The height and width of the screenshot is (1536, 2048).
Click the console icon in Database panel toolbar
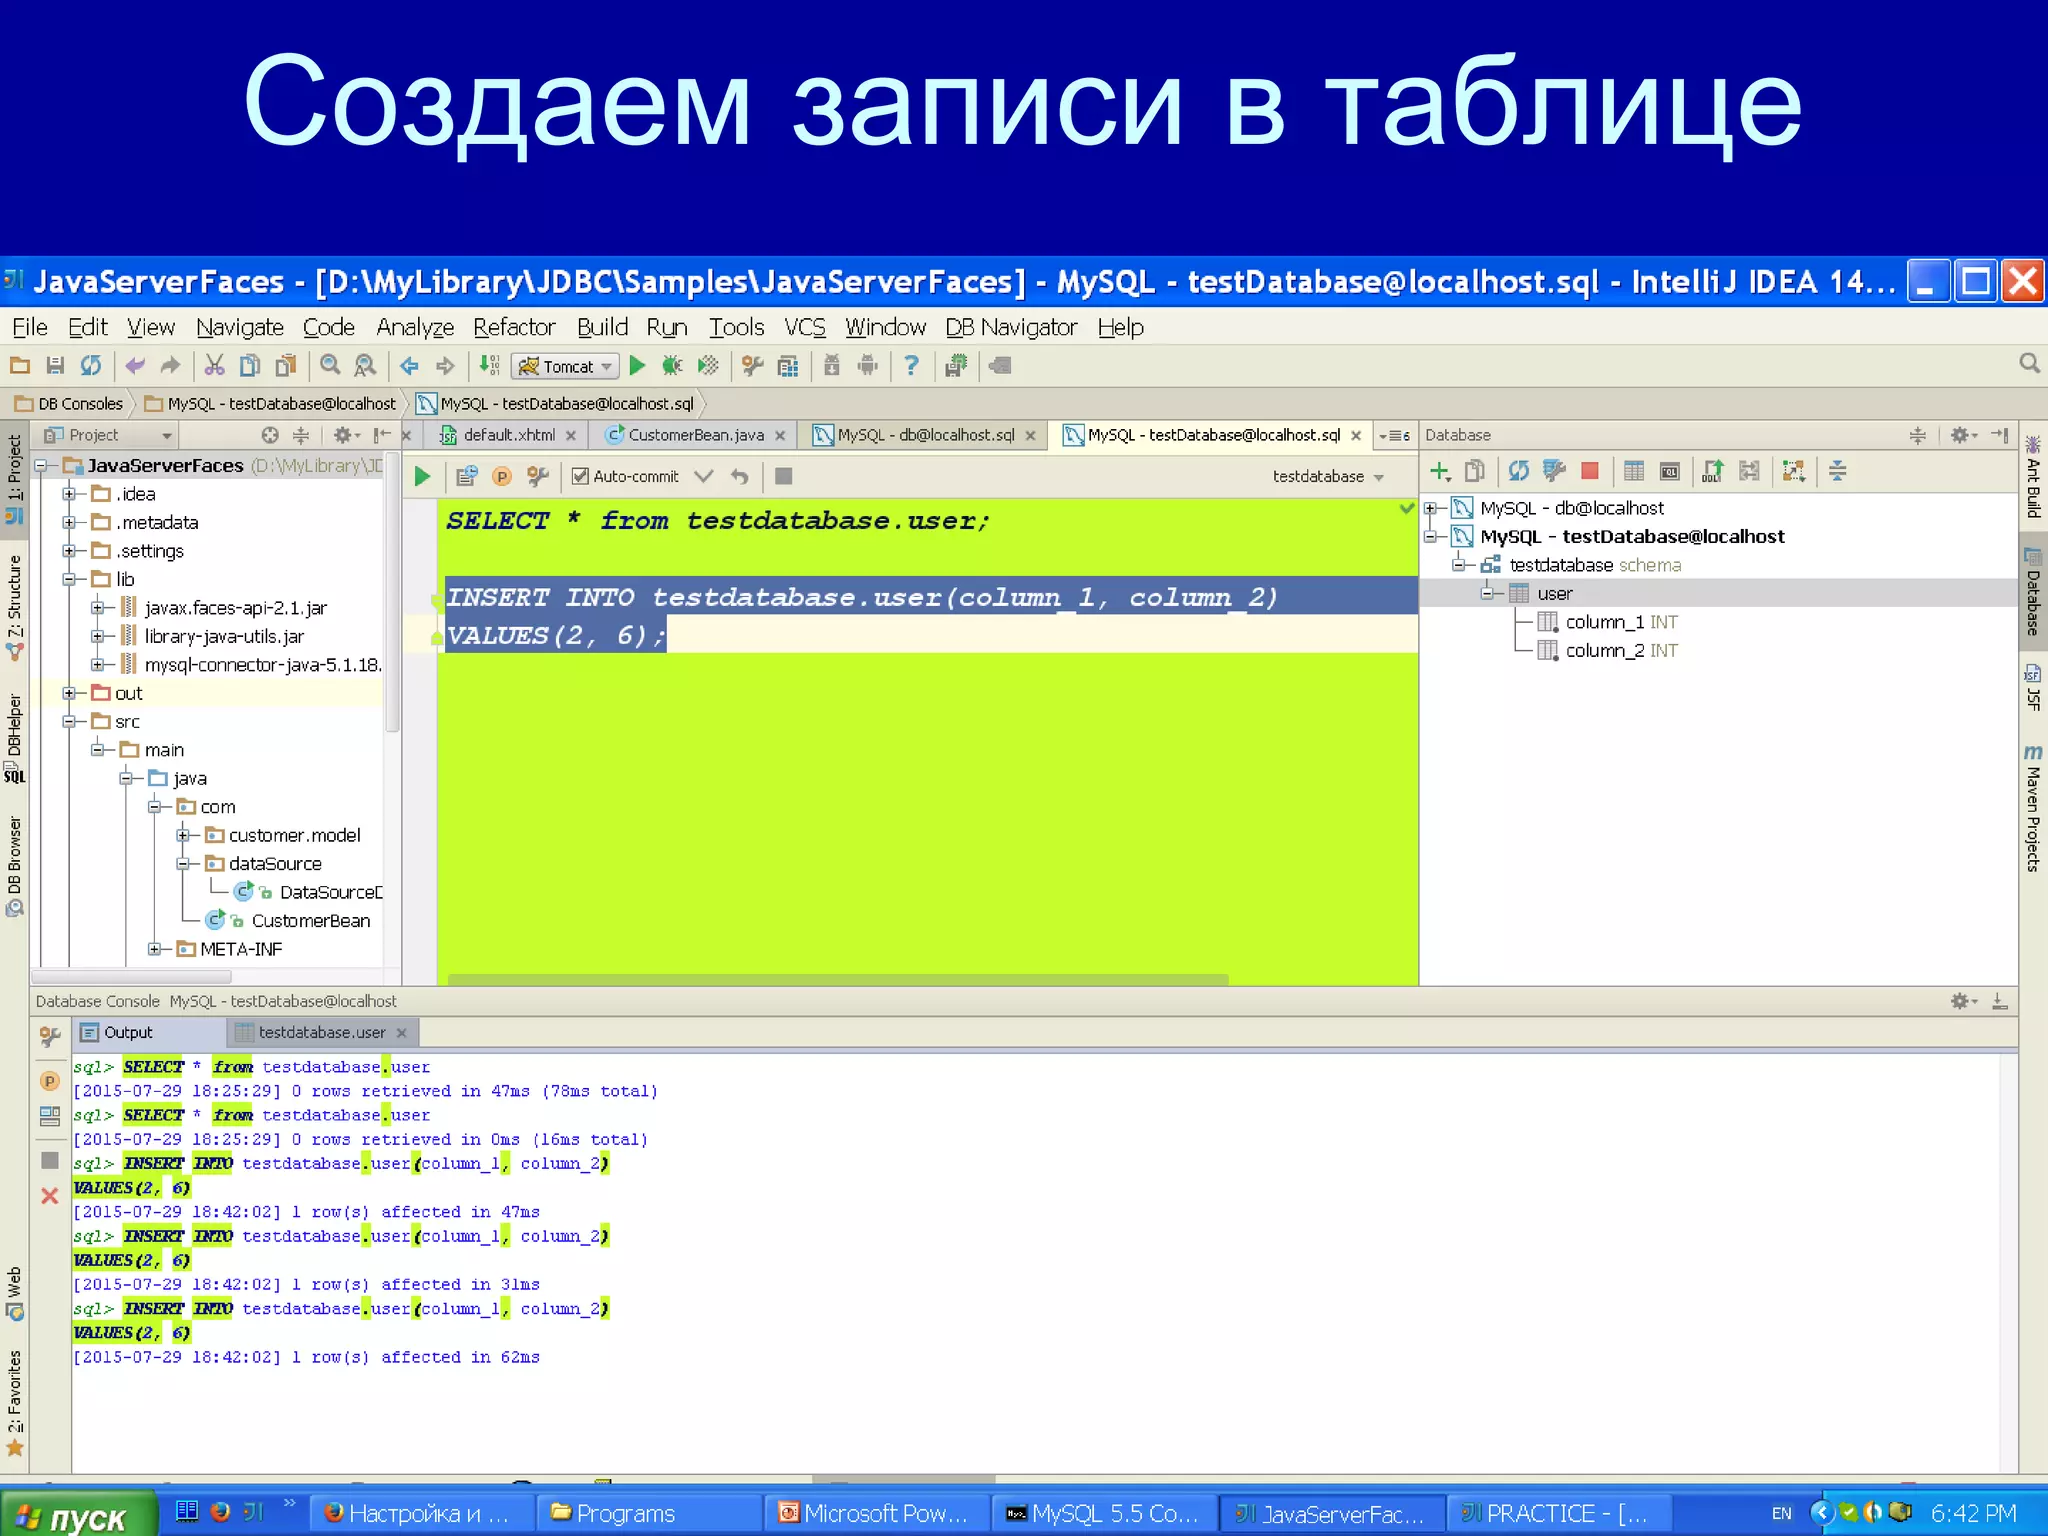click(x=1669, y=471)
